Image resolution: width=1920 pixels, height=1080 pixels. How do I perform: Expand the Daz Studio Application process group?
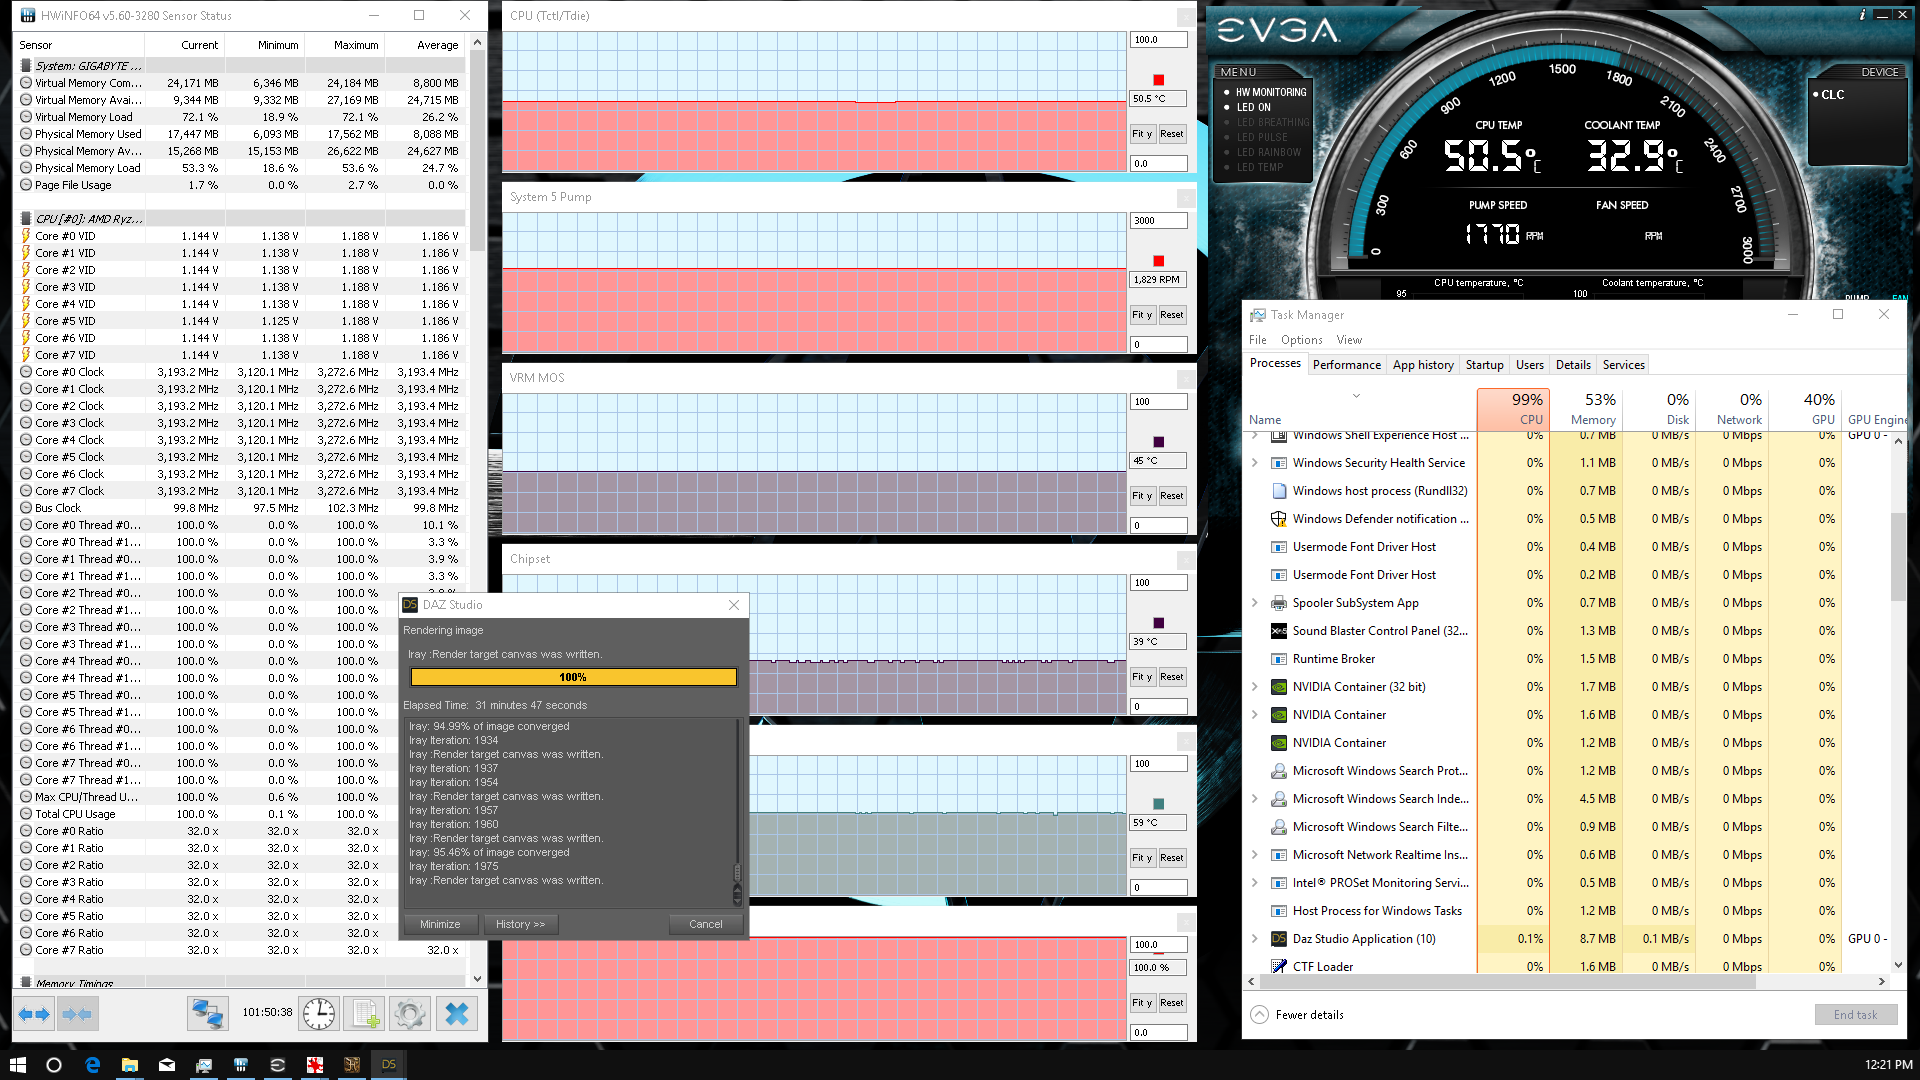coord(1254,939)
